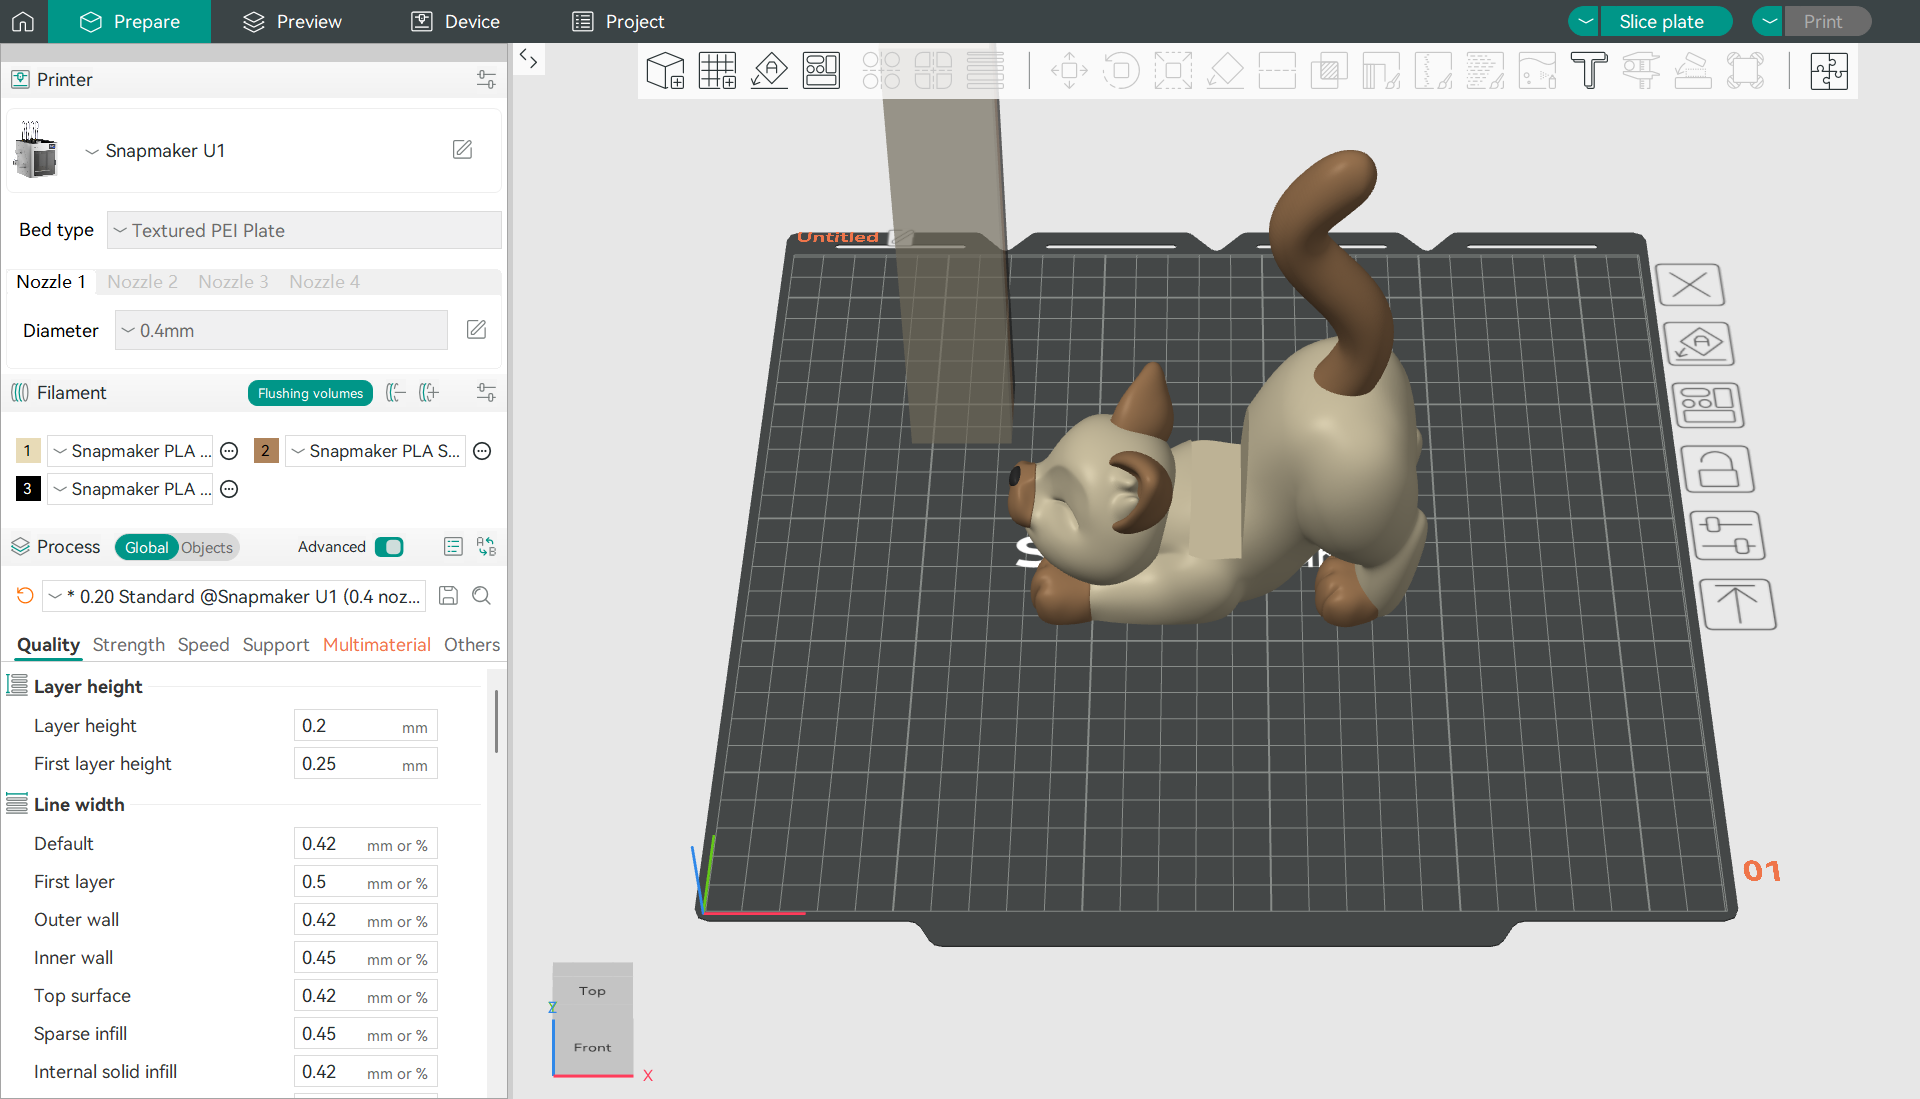The height and width of the screenshot is (1099, 1920).
Task: Click the lock plate icon
Action: [1717, 469]
